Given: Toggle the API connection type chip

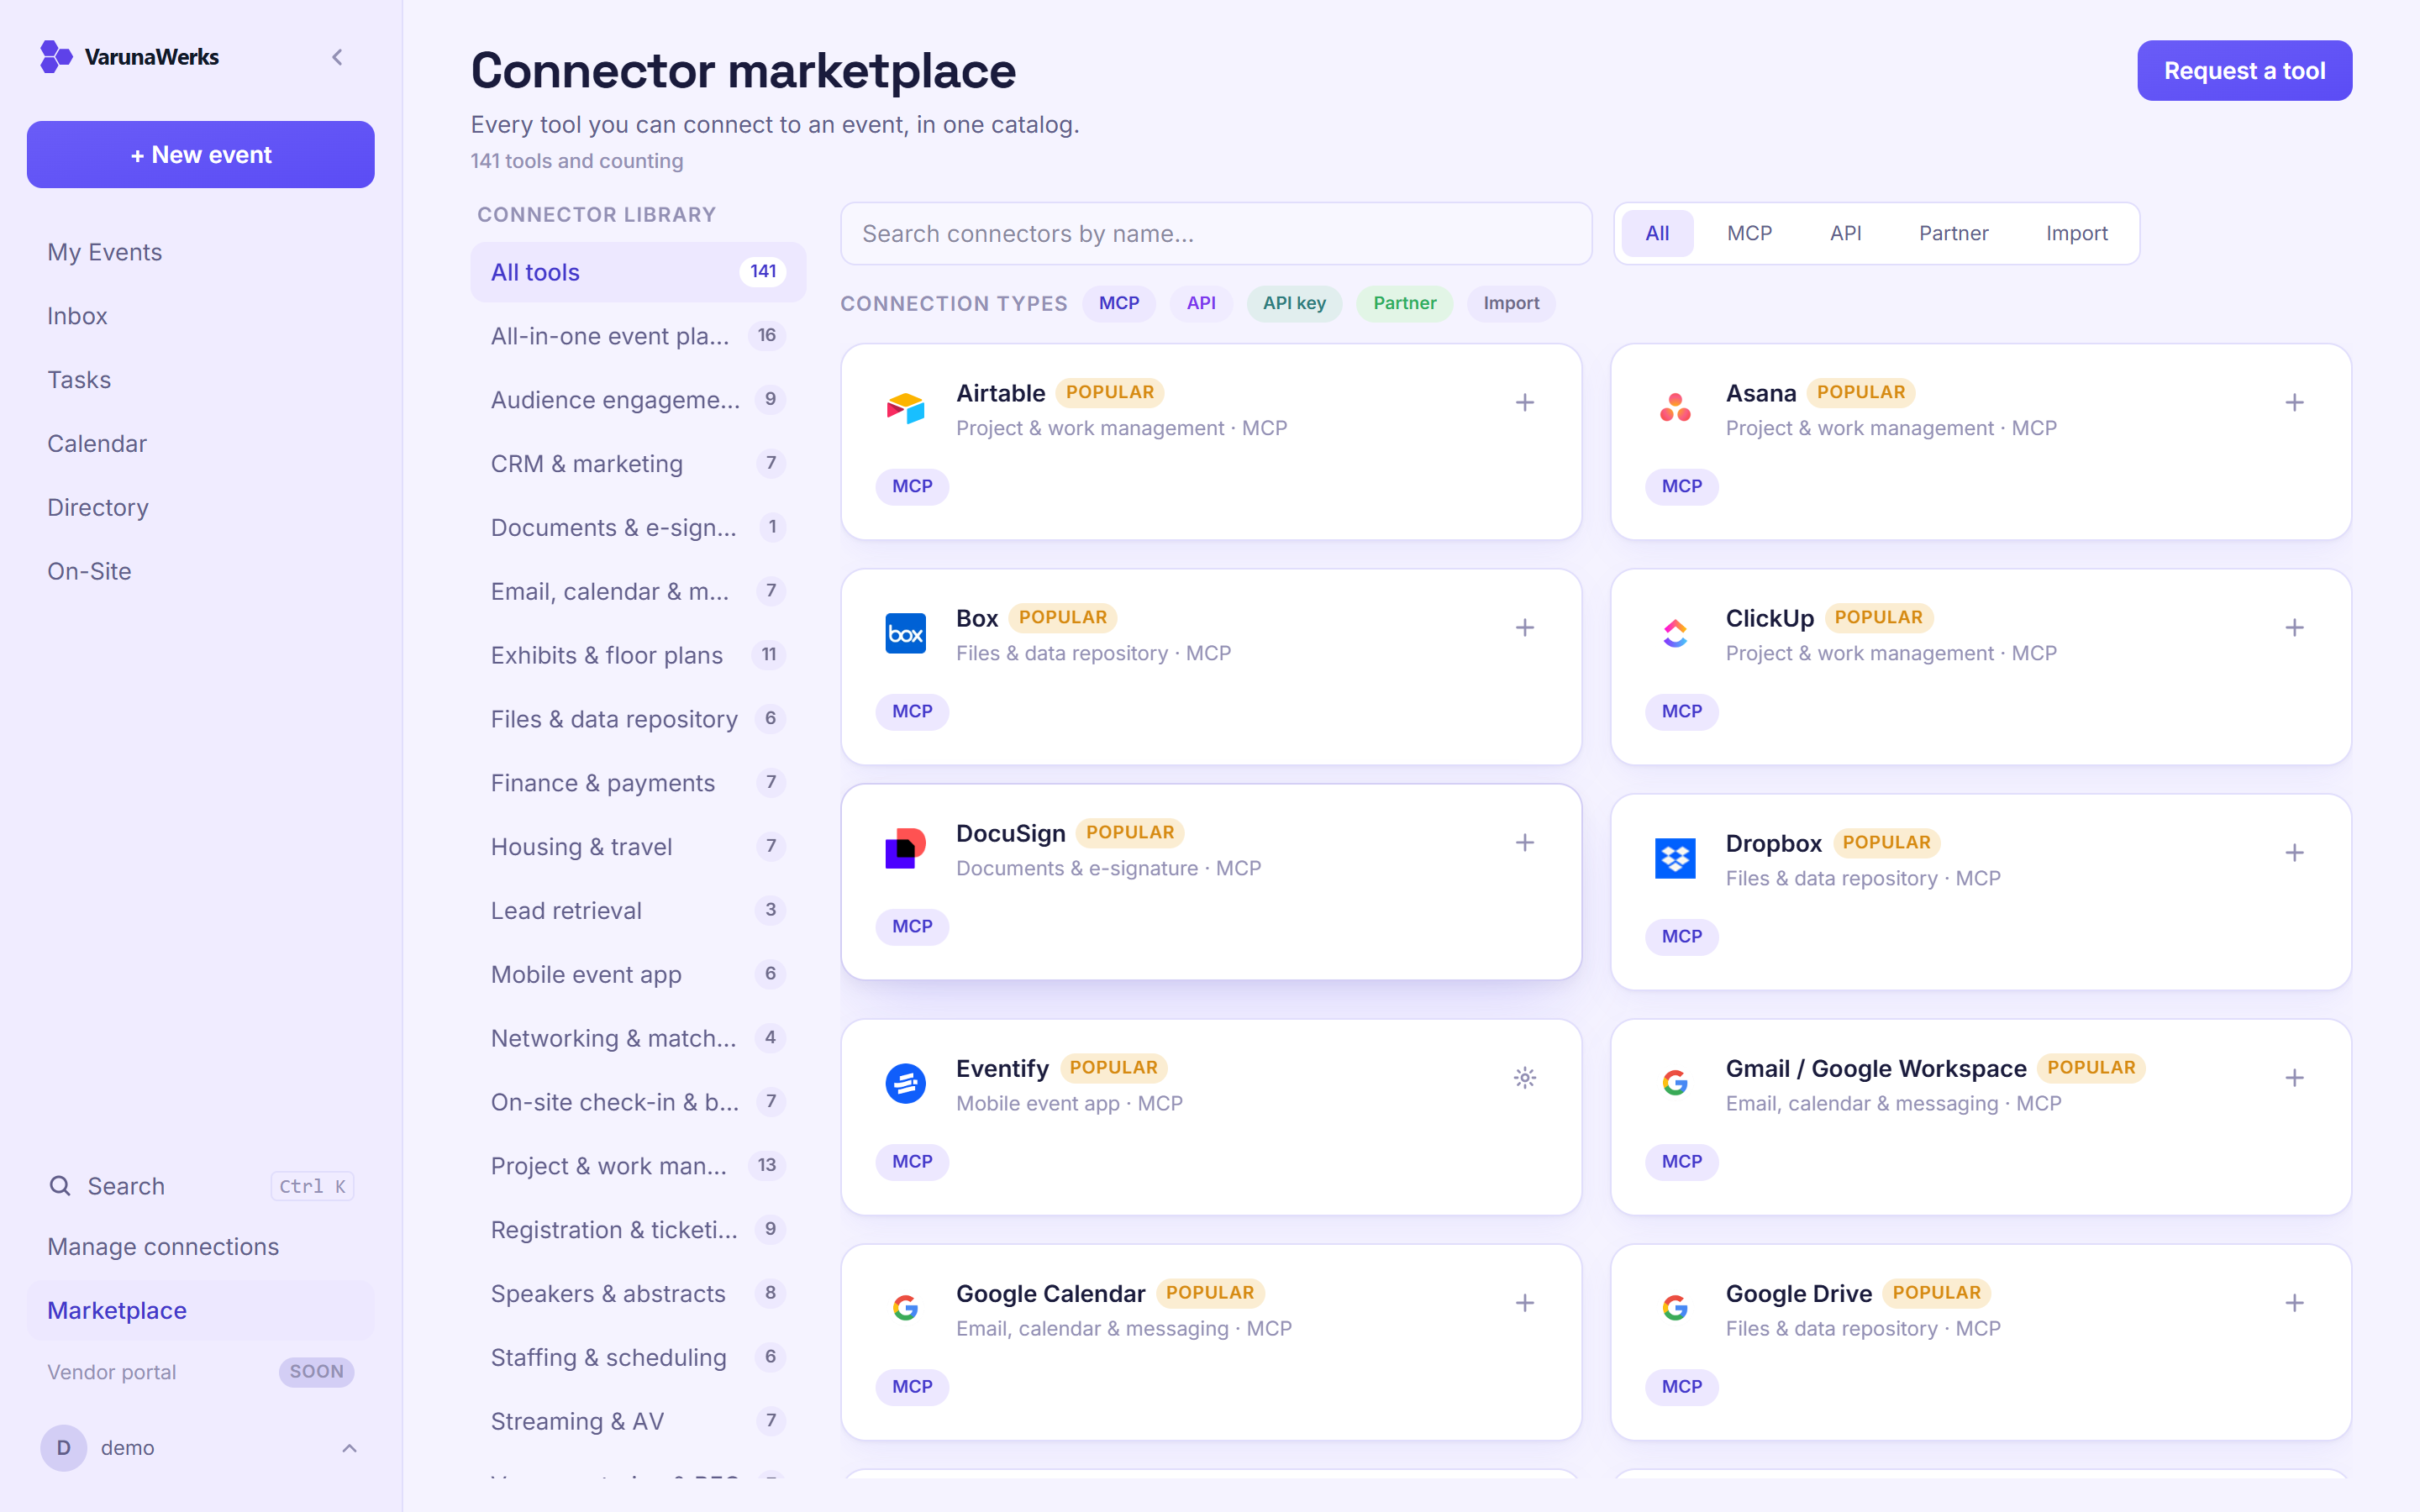Looking at the screenshot, I should 1201,303.
